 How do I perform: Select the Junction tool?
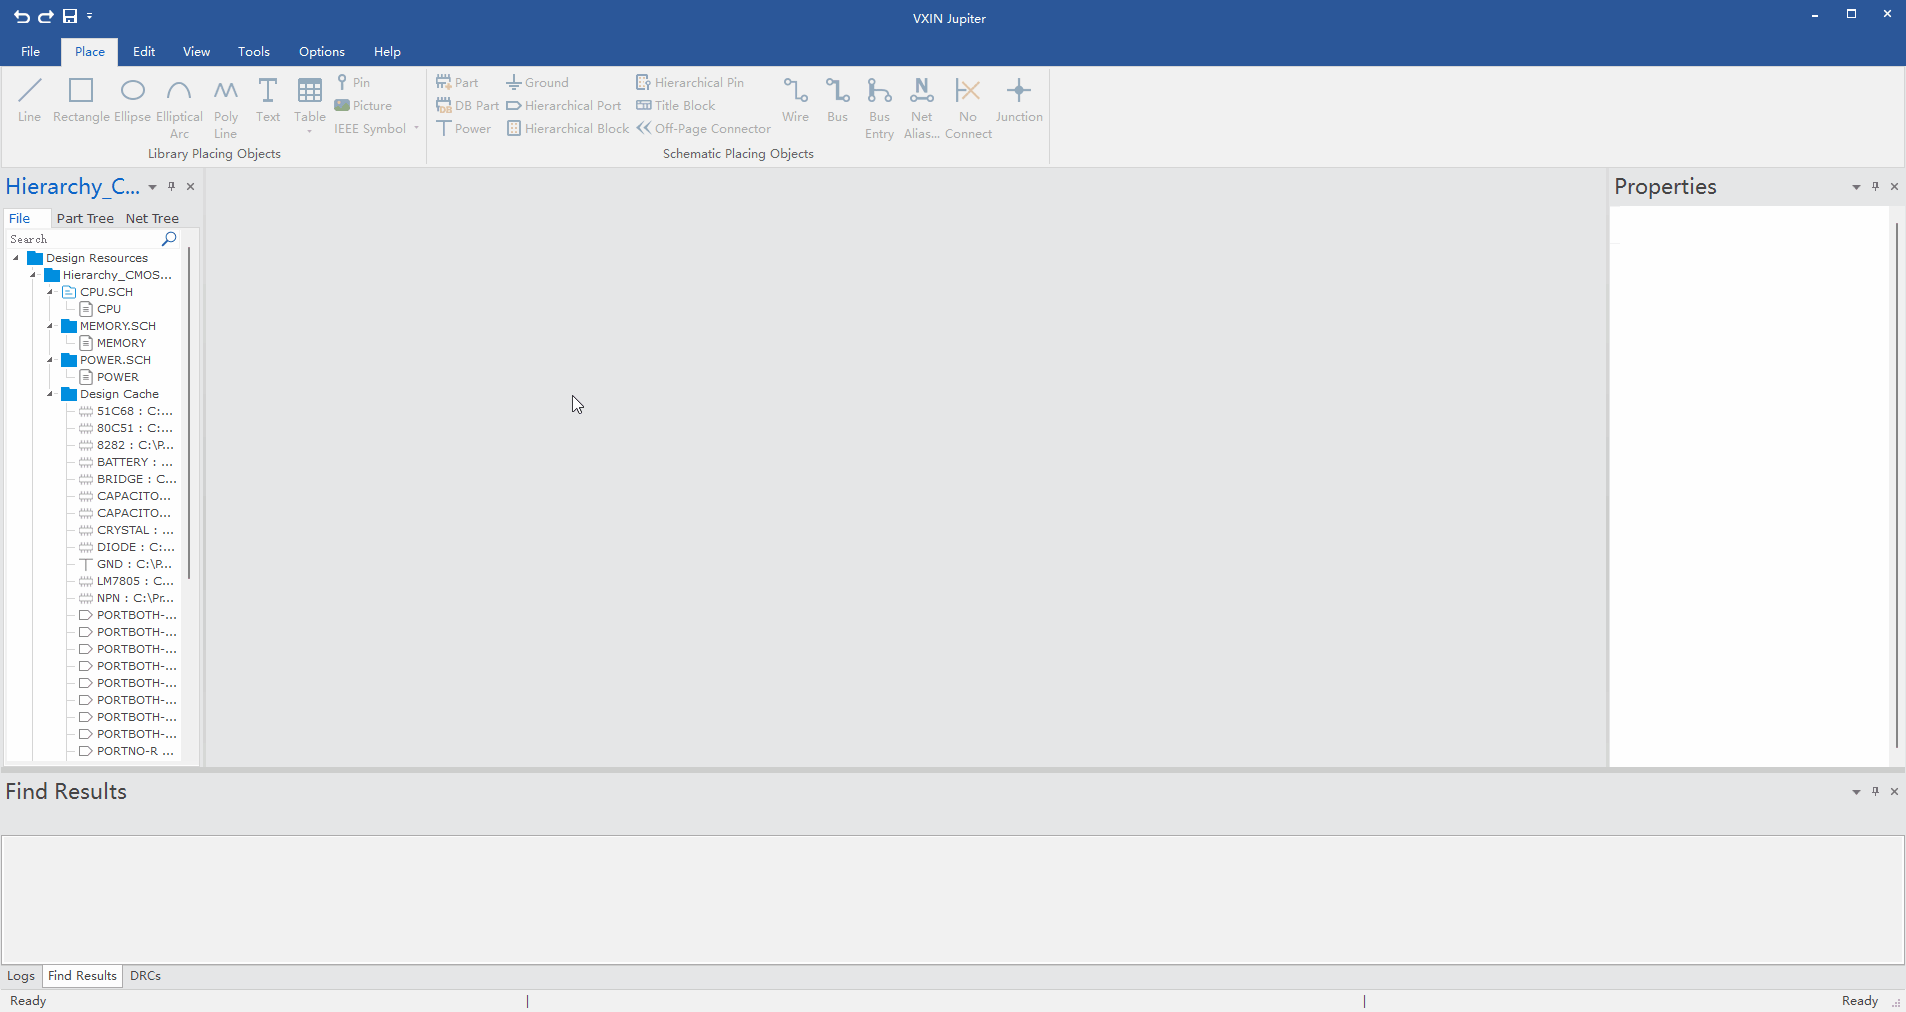[x=1019, y=100]
